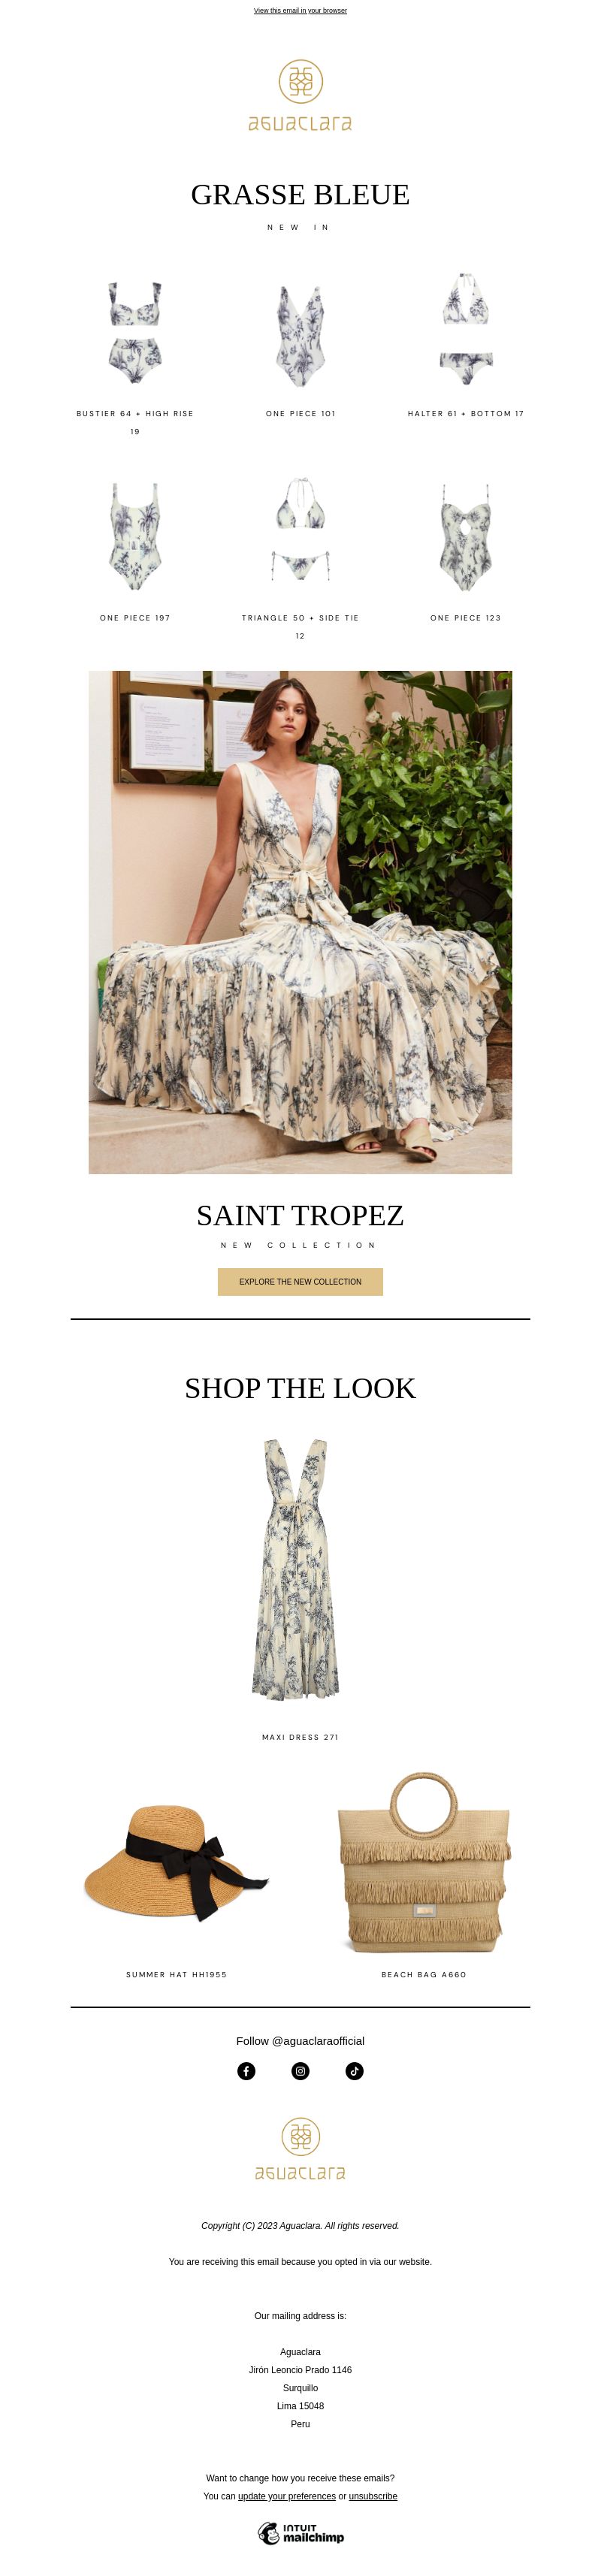The image size is (601, 2576).
Task: Open the Instagram social icon
Action: (300, 2071)
